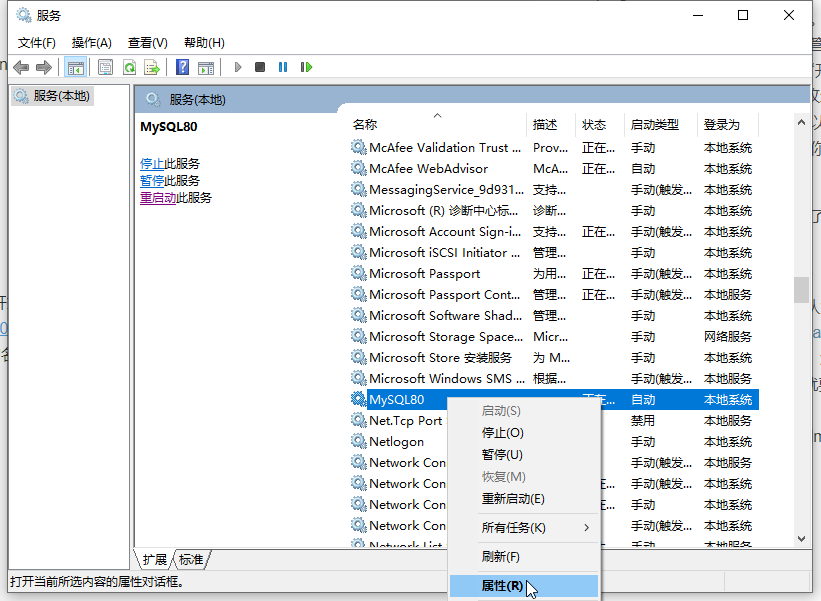Select the Microsoft Account Sign-i service row
The height and width of the screenshot is (601, 821).
[554, 231]
